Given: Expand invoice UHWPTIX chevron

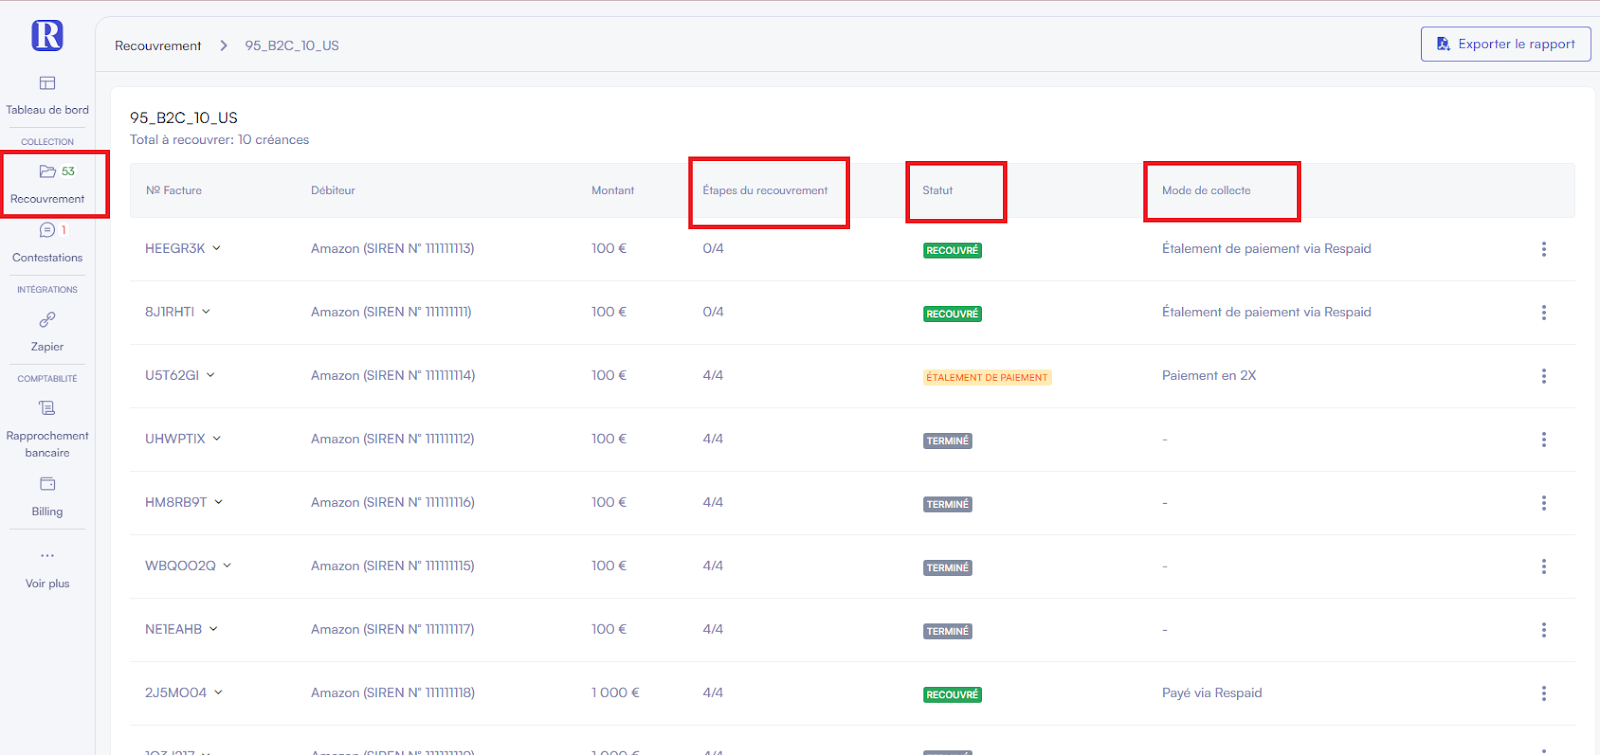Looking at the screenshot, I should click(x=216, y=438).
